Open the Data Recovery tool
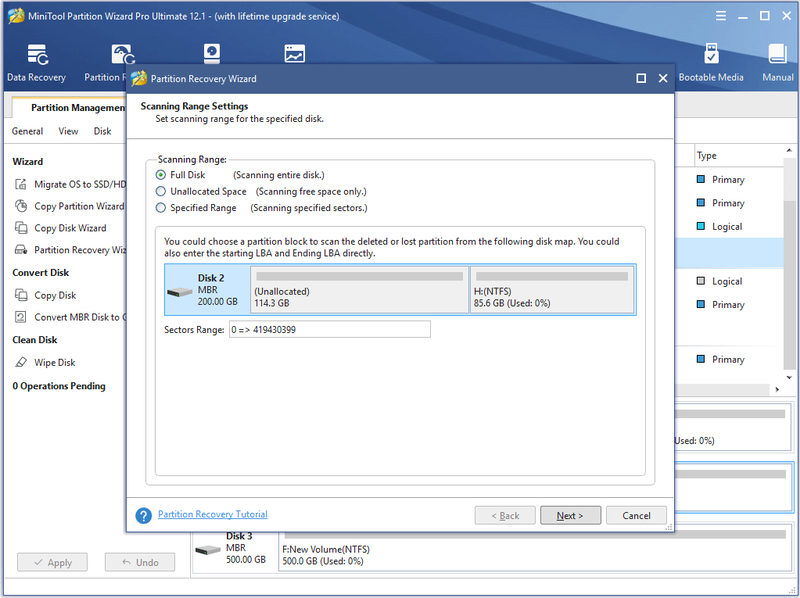This screenshot has height=598, width=800. click(36, 63)
